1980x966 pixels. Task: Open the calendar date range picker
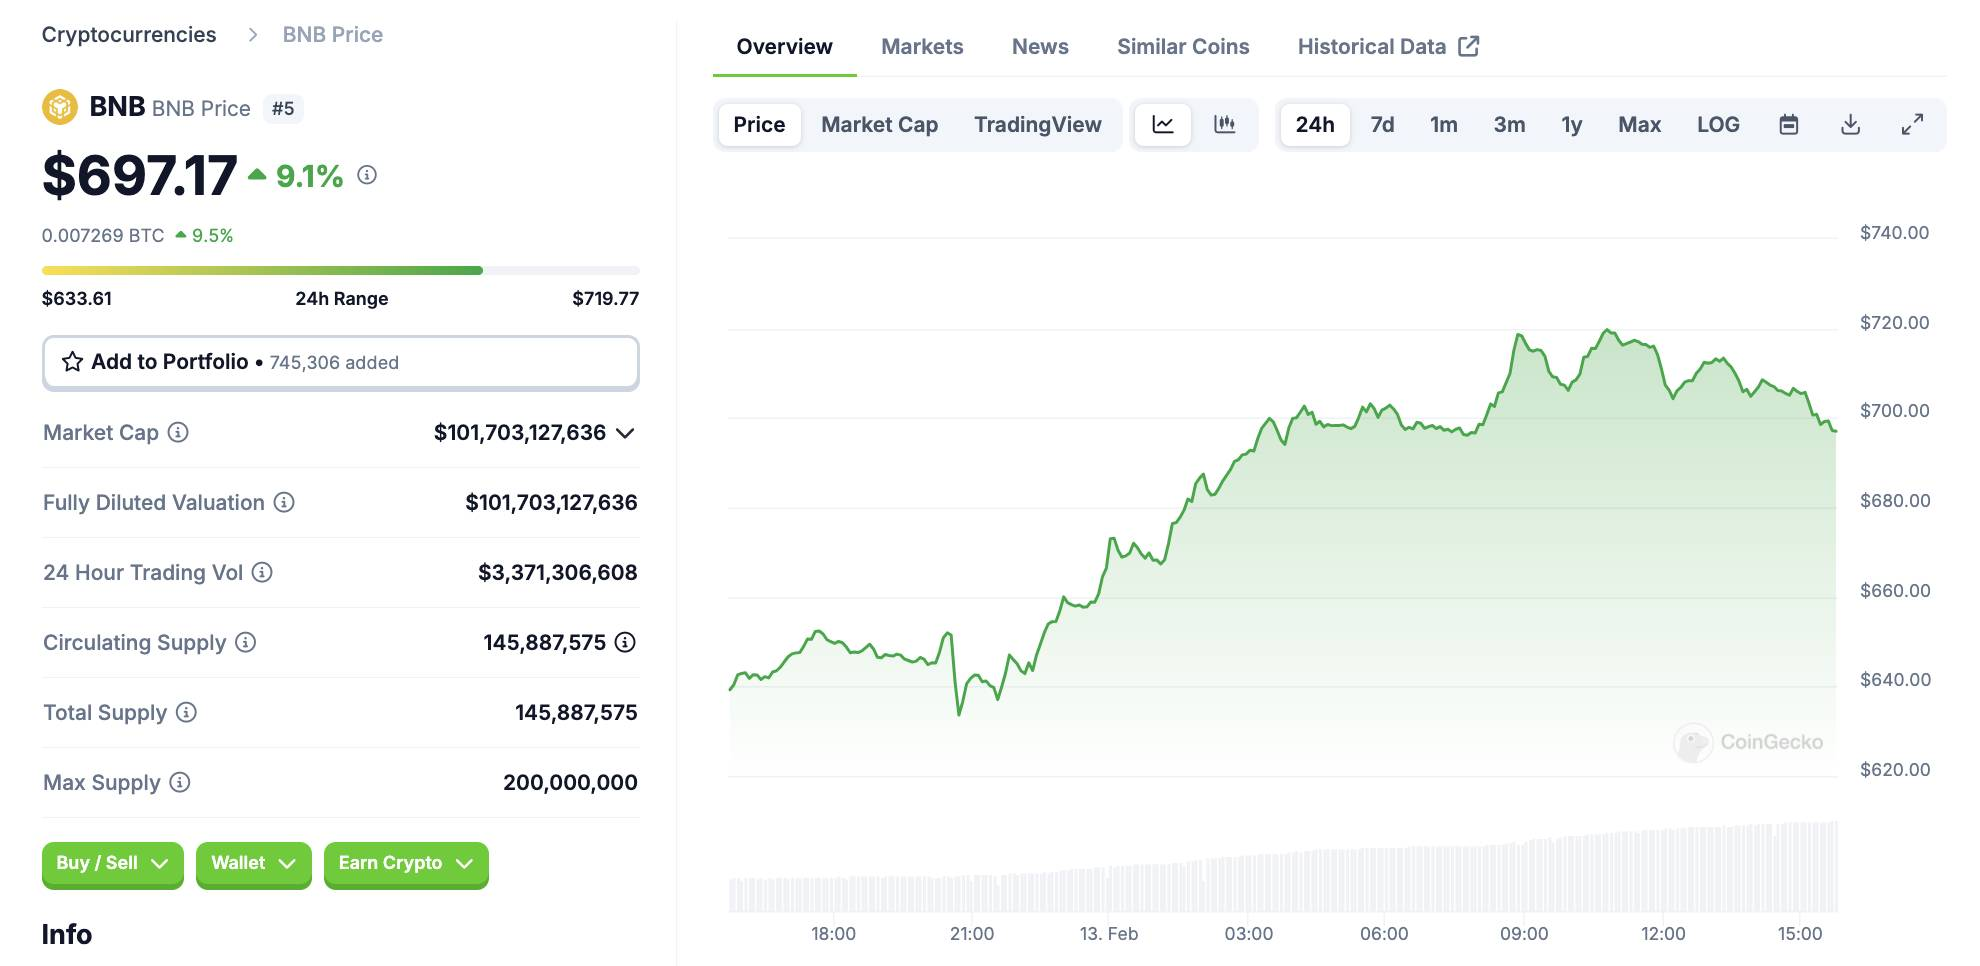(1789, 125)
